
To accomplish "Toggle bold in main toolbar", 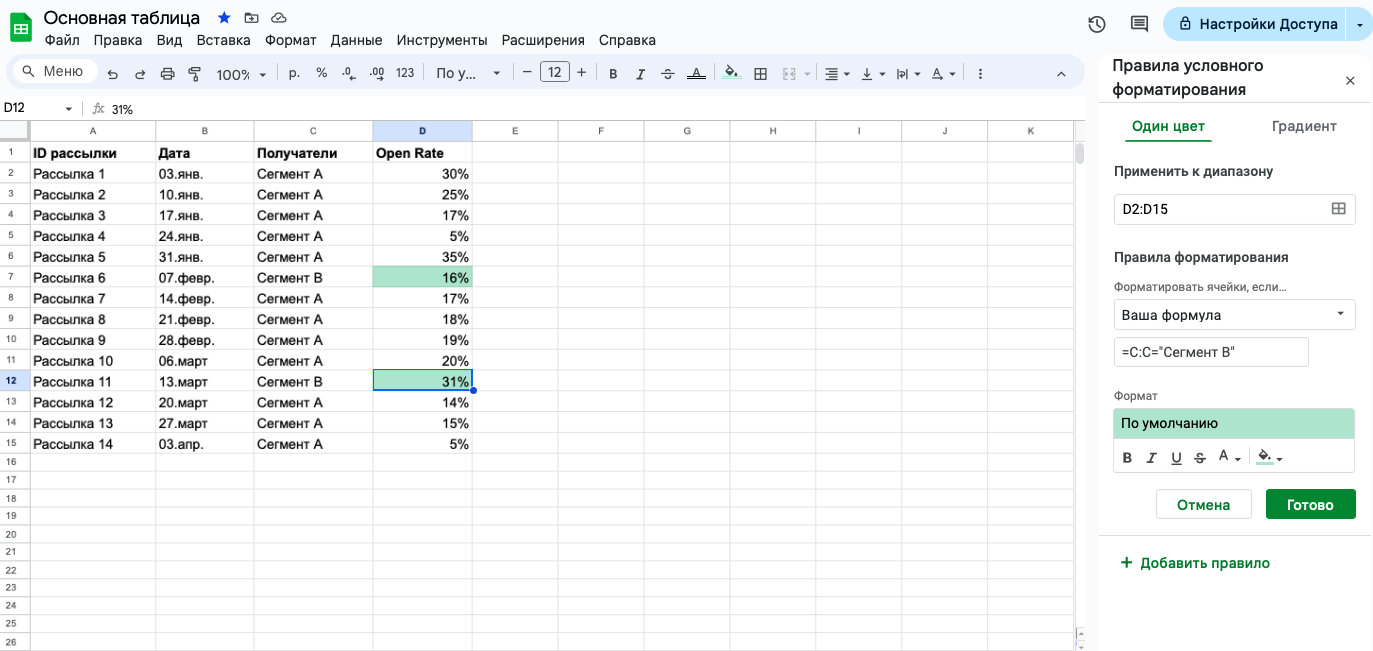I will pos(613,74).
